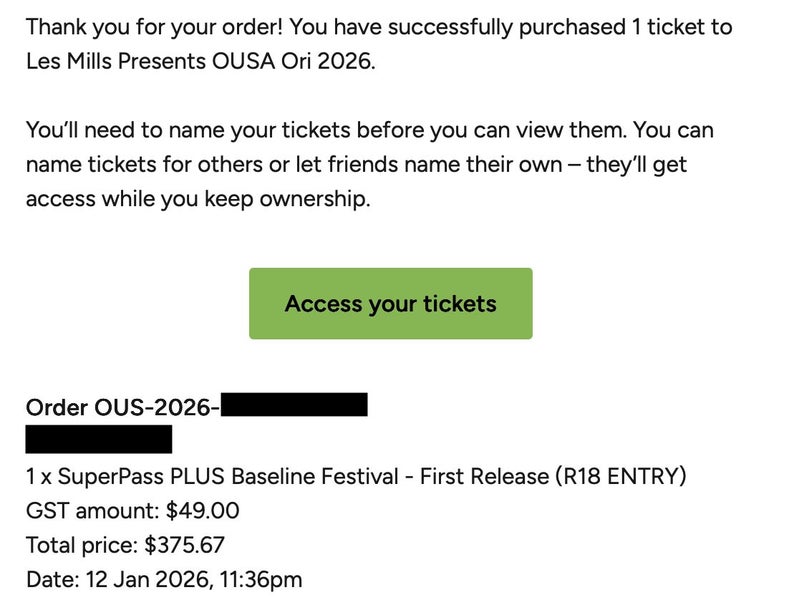Click the Total price label
This screenshot has height=600, width=789.
pyautogui.click(x=82, y=545)
